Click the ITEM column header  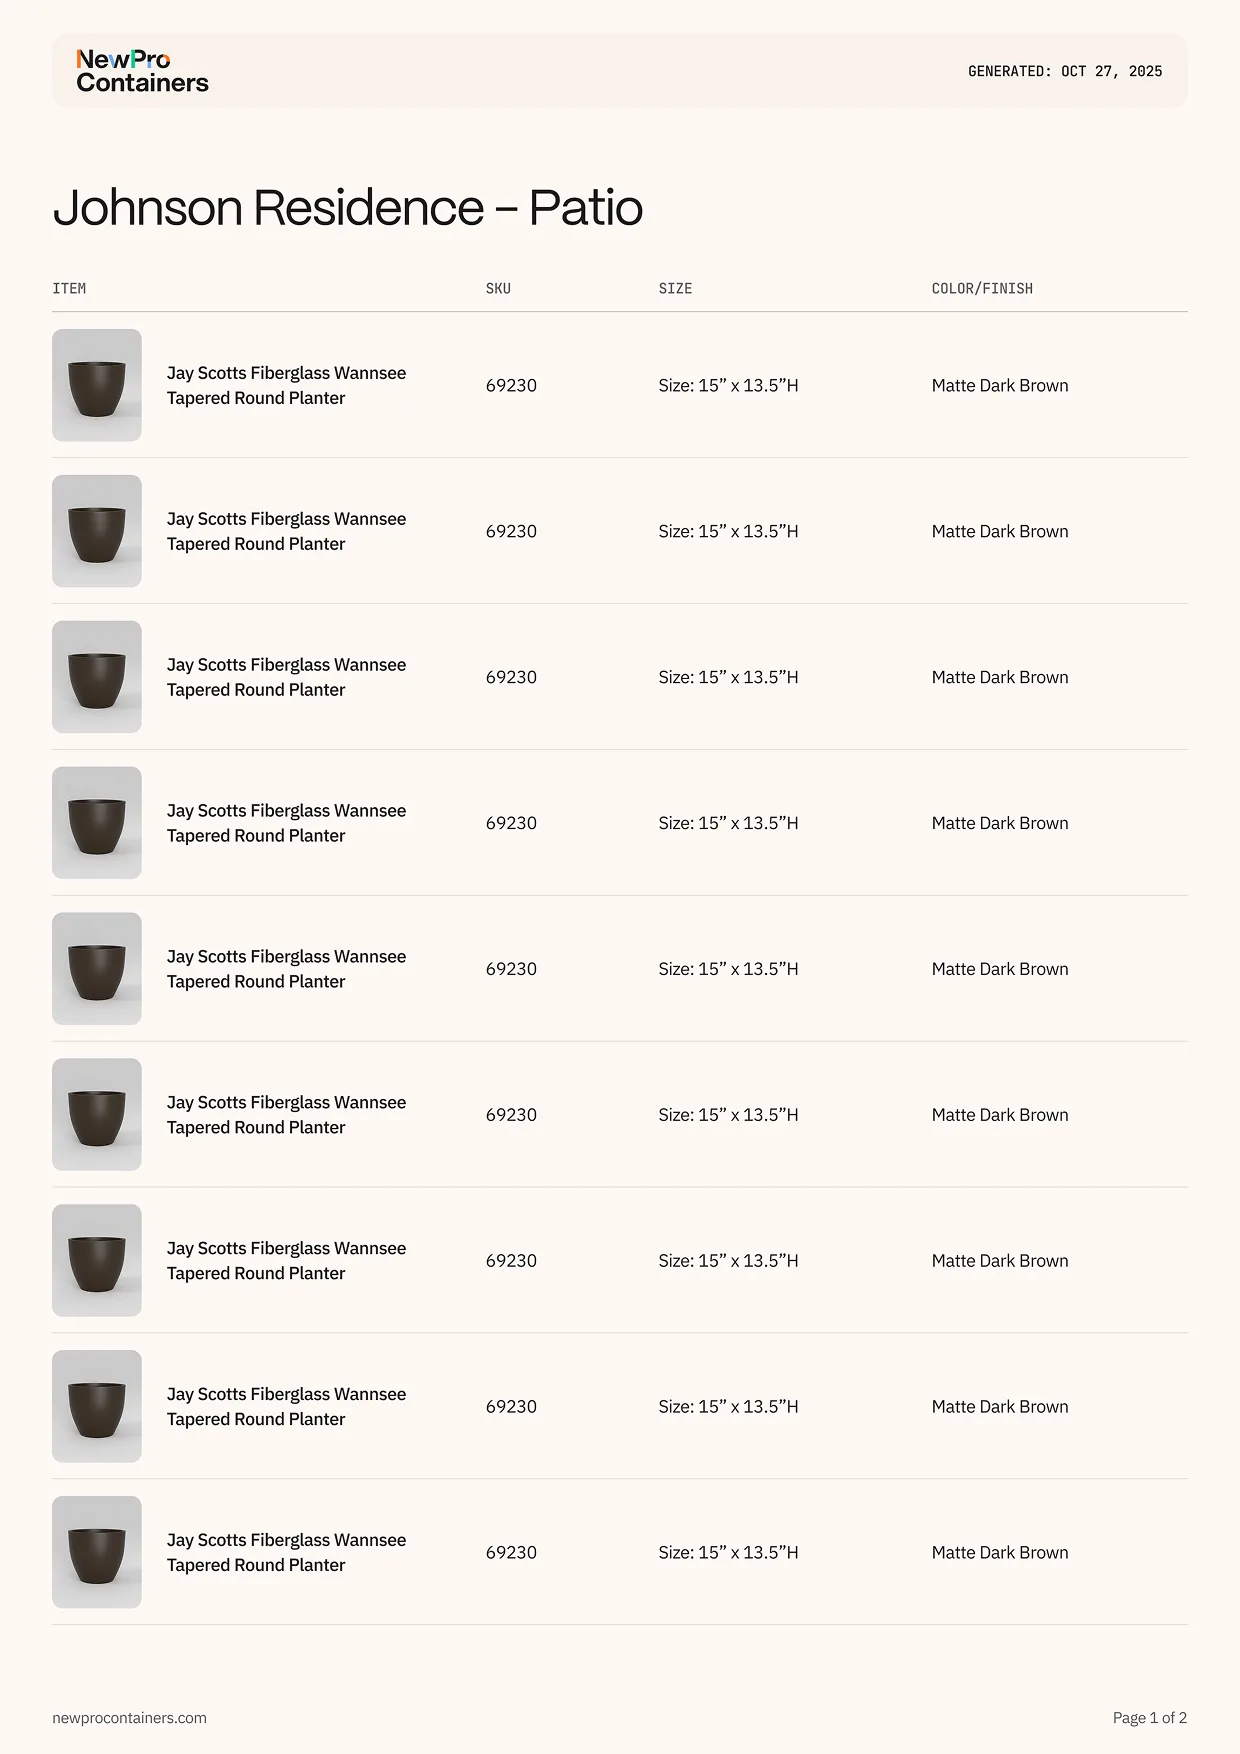(x=69, y=288)
